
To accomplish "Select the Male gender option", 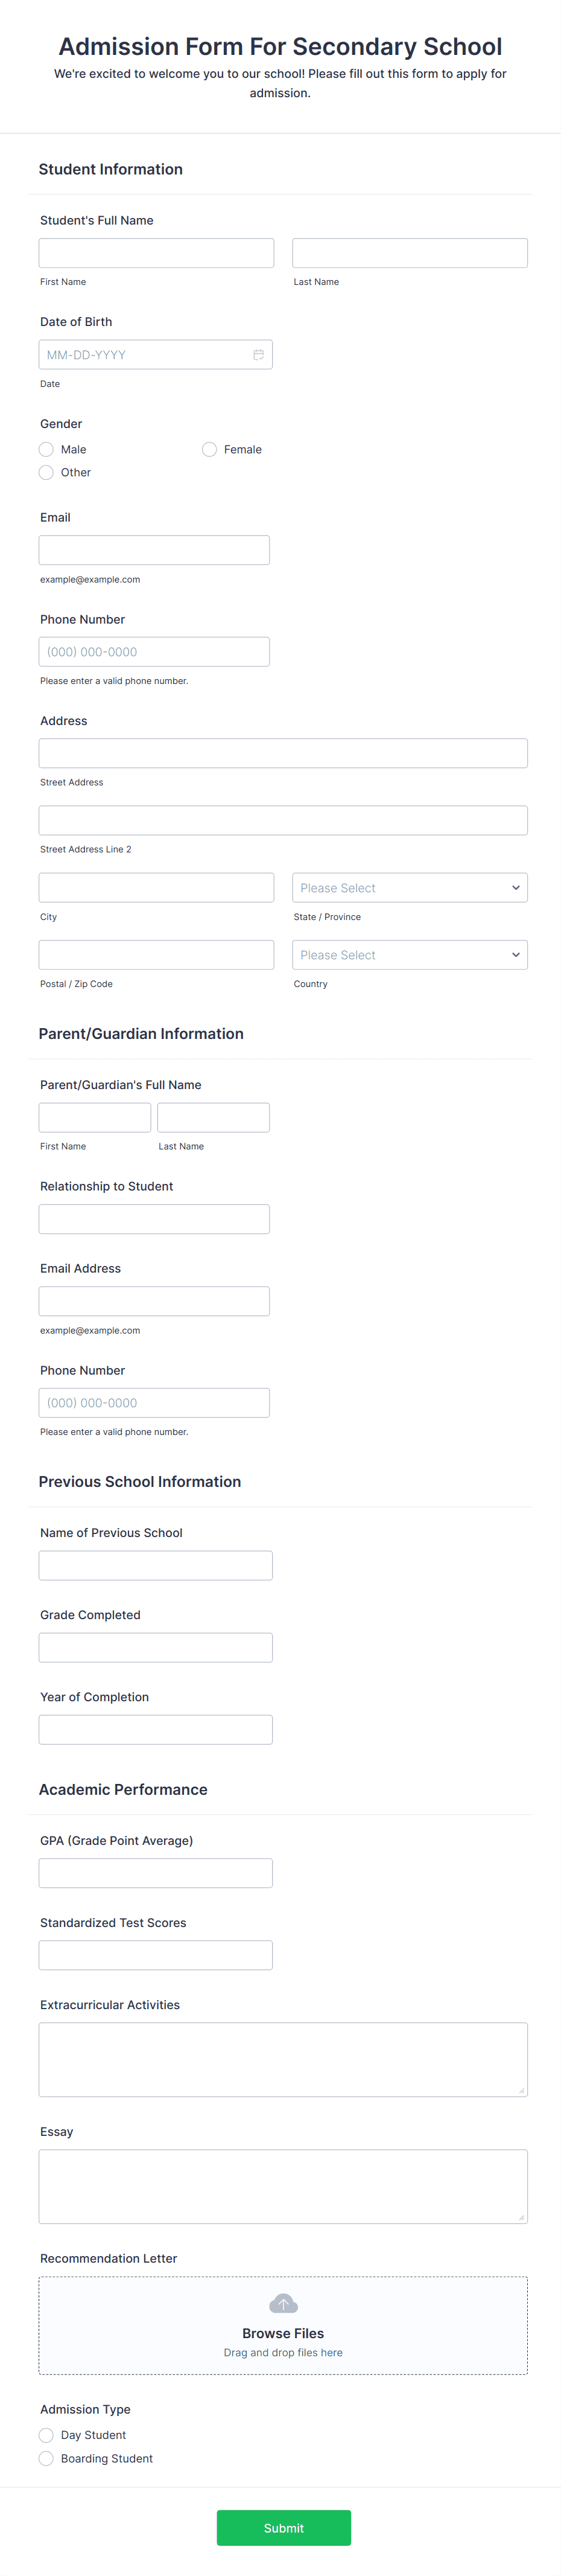I will (46, 449).
